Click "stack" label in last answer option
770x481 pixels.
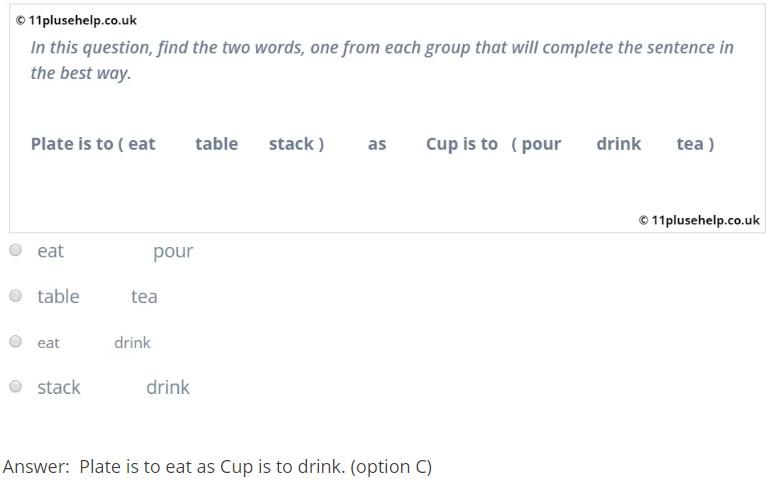(59, 387)
